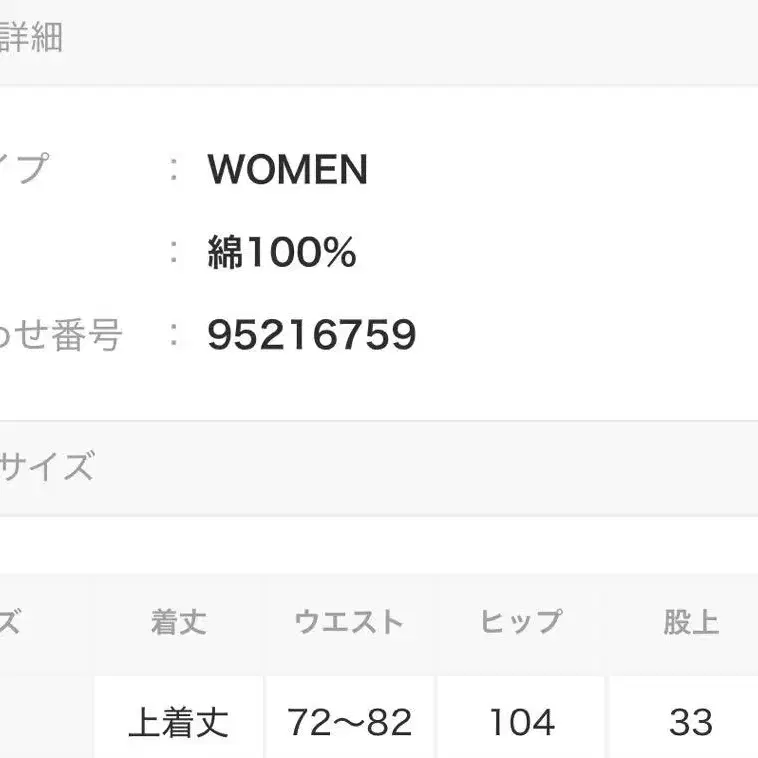This screenshot has height=758, width=758.
Task: Select the 上着丈 table cell
Action: pos(179,721)
